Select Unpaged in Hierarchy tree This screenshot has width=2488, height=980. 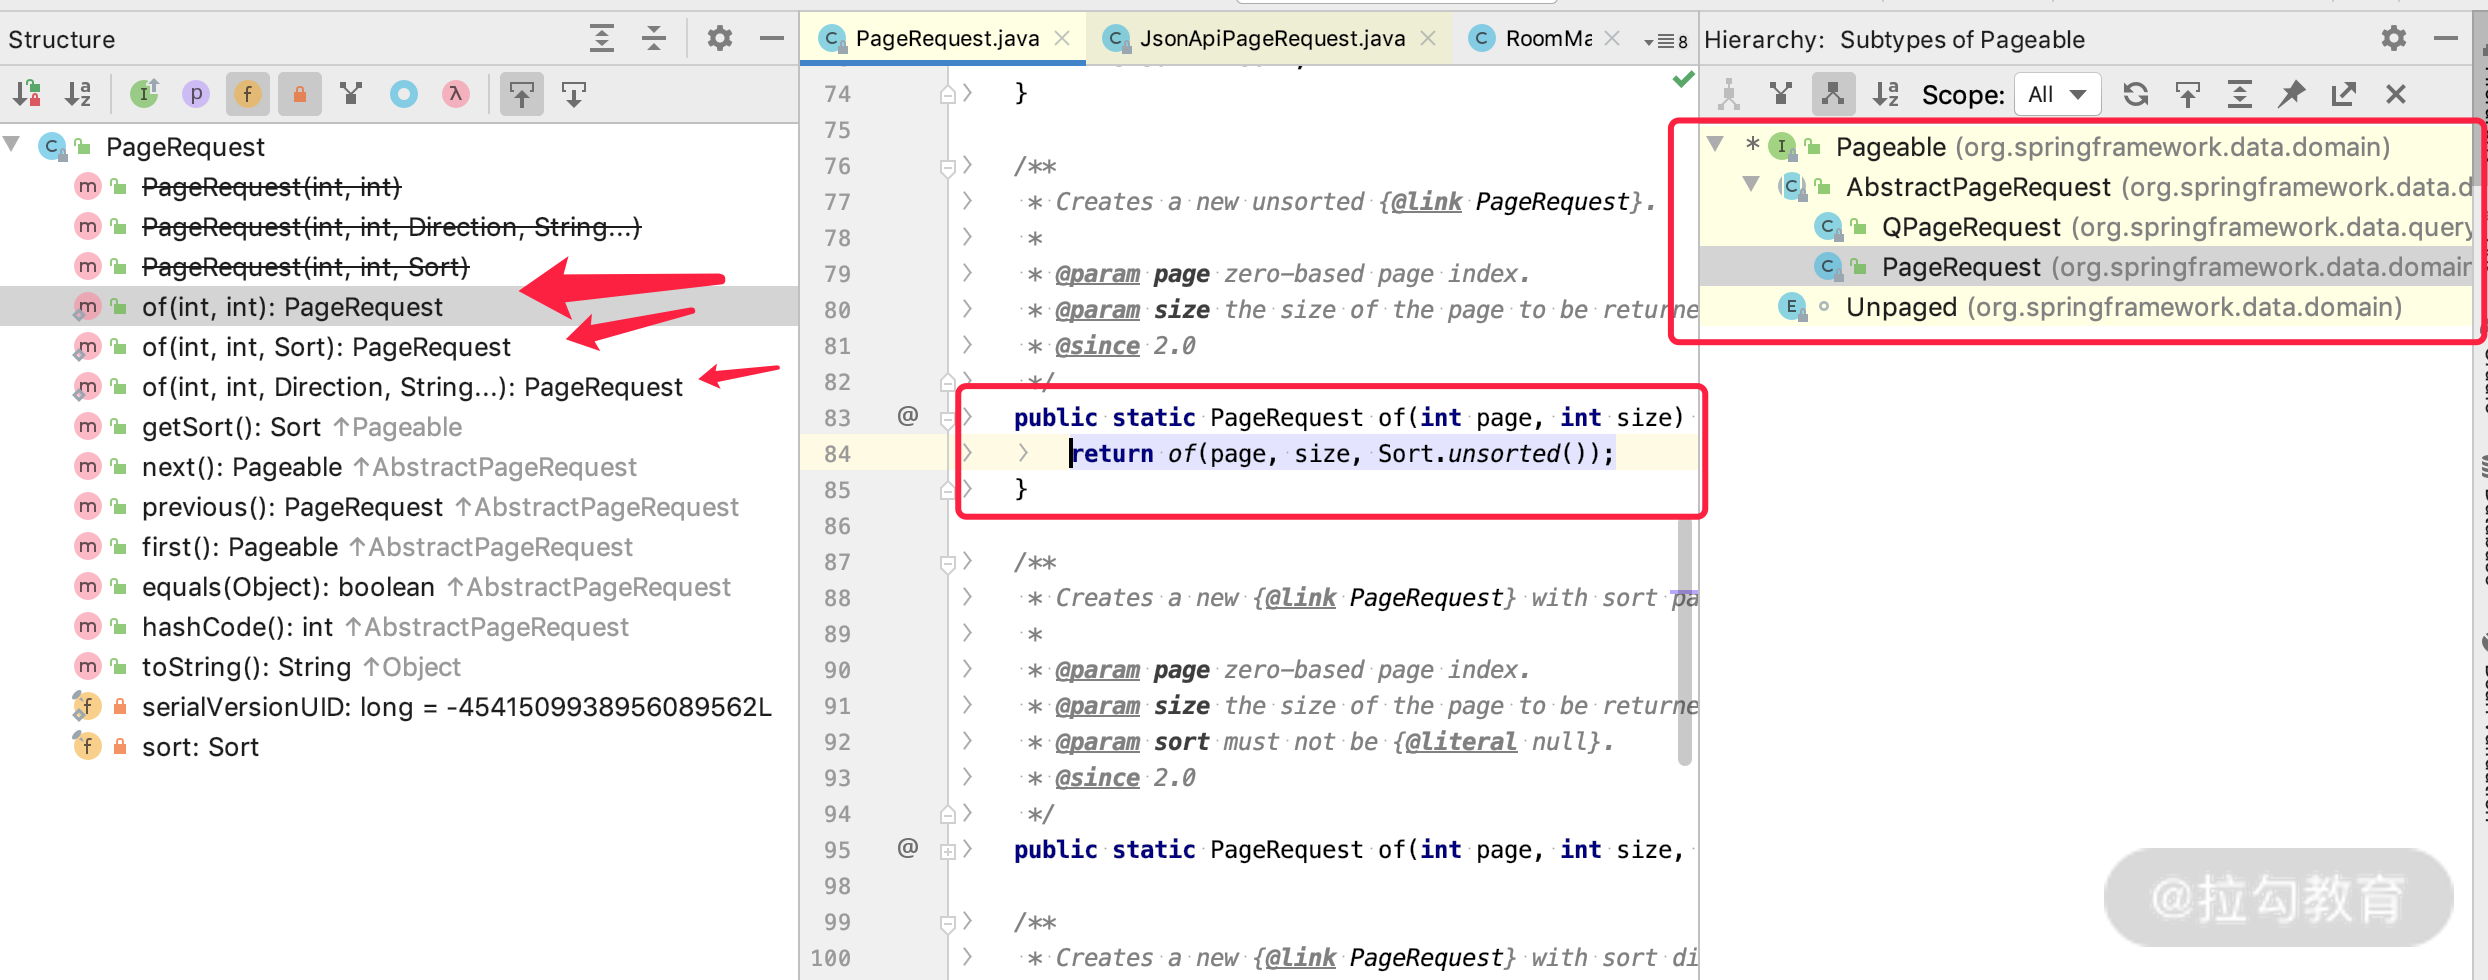point(2086,307)
